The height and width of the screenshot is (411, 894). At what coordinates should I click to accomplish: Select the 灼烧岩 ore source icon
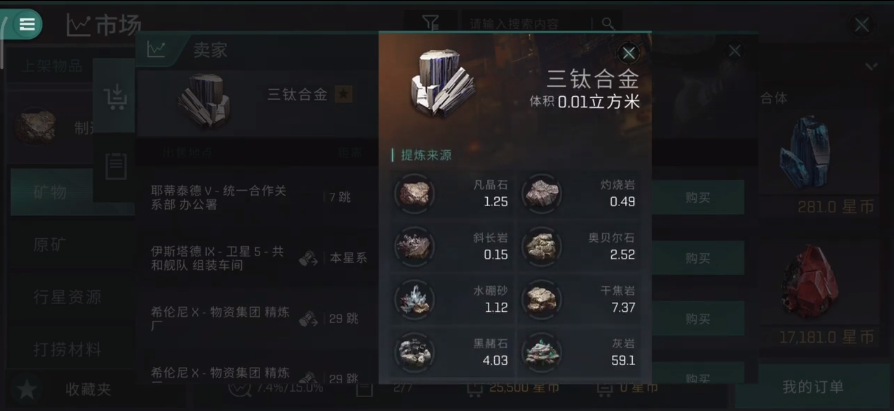click(542, 193)
